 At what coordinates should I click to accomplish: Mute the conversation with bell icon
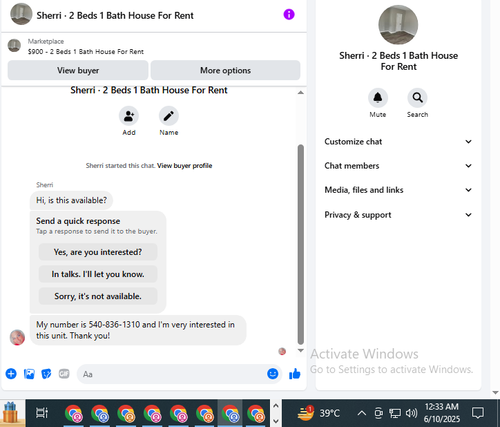pos(378,98)
